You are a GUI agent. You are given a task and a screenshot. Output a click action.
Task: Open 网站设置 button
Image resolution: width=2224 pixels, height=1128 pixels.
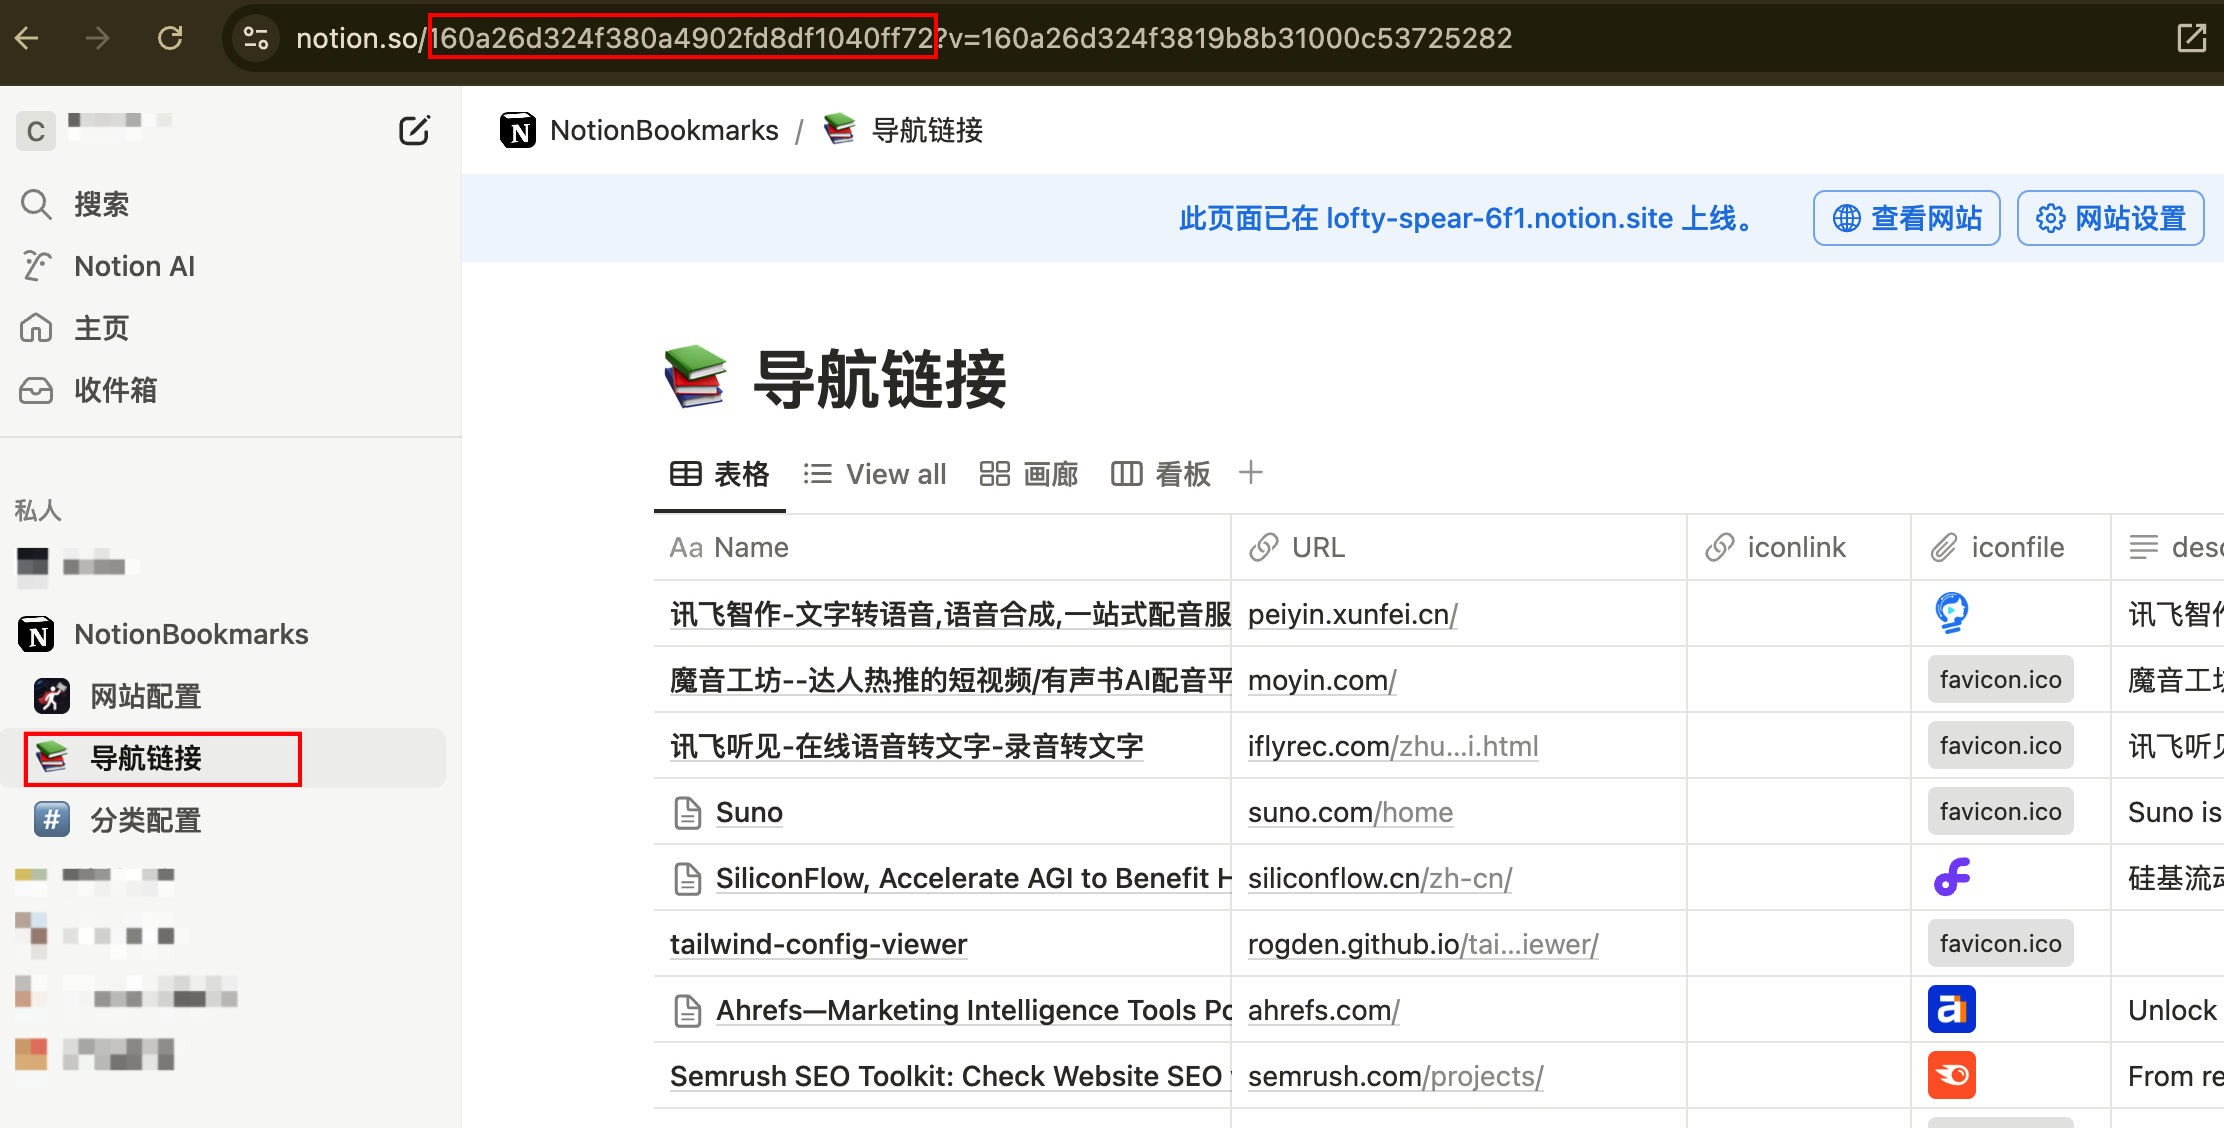pyautogui.click(x=2111, y=218)
